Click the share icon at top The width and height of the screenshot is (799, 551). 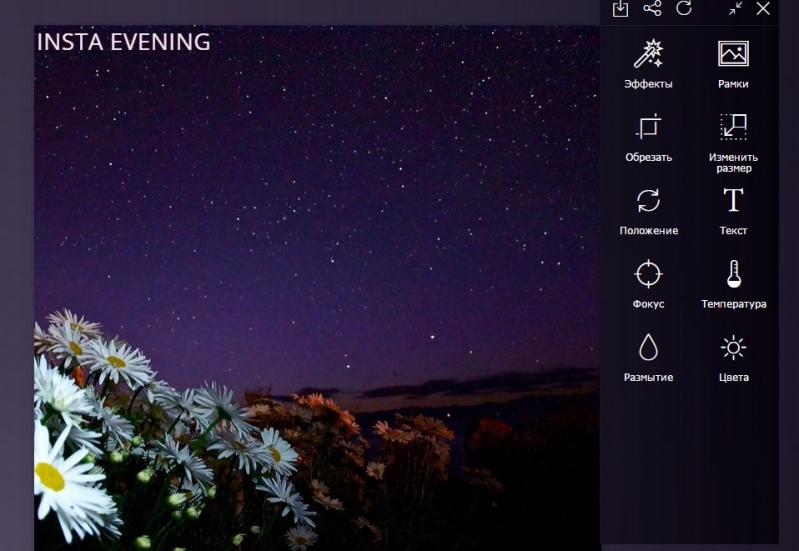point(652,8)
